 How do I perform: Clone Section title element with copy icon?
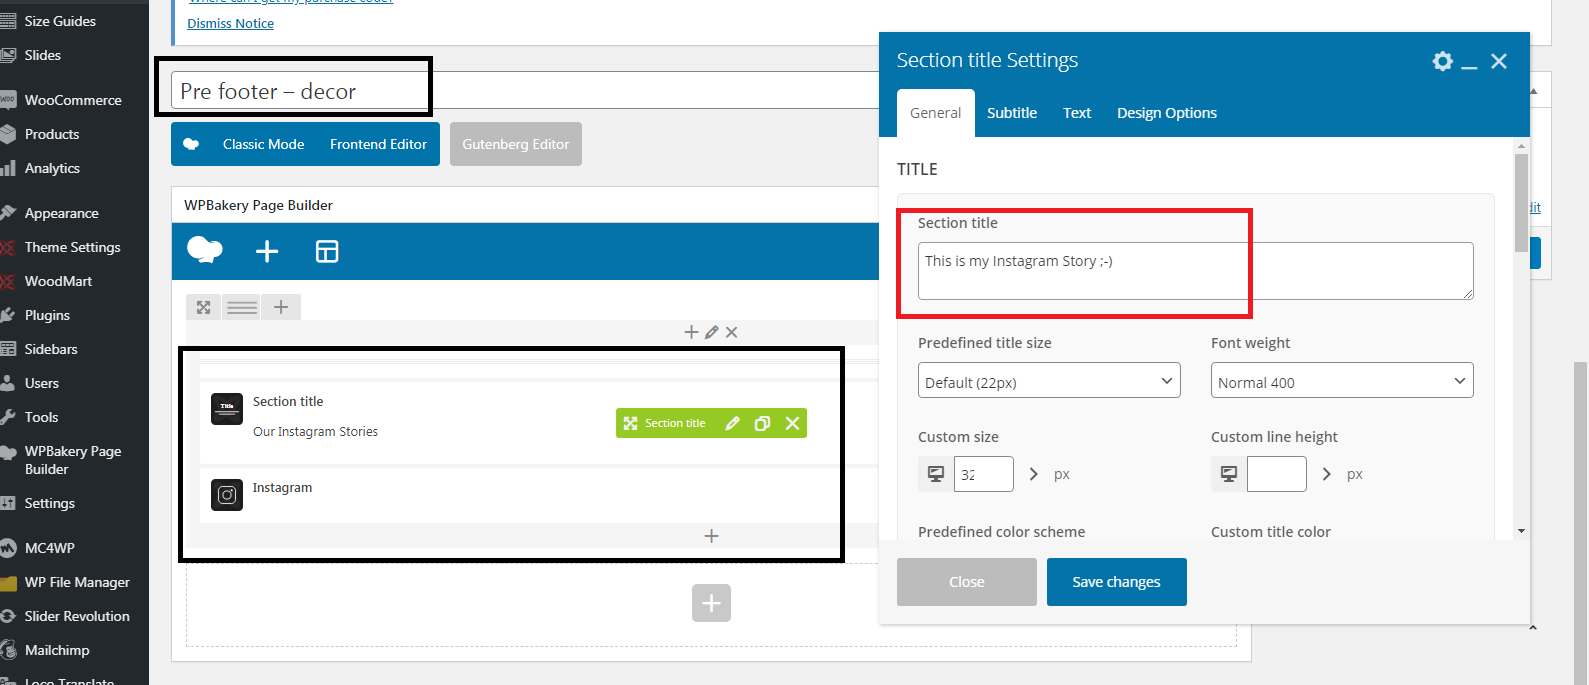pos(762,423)
